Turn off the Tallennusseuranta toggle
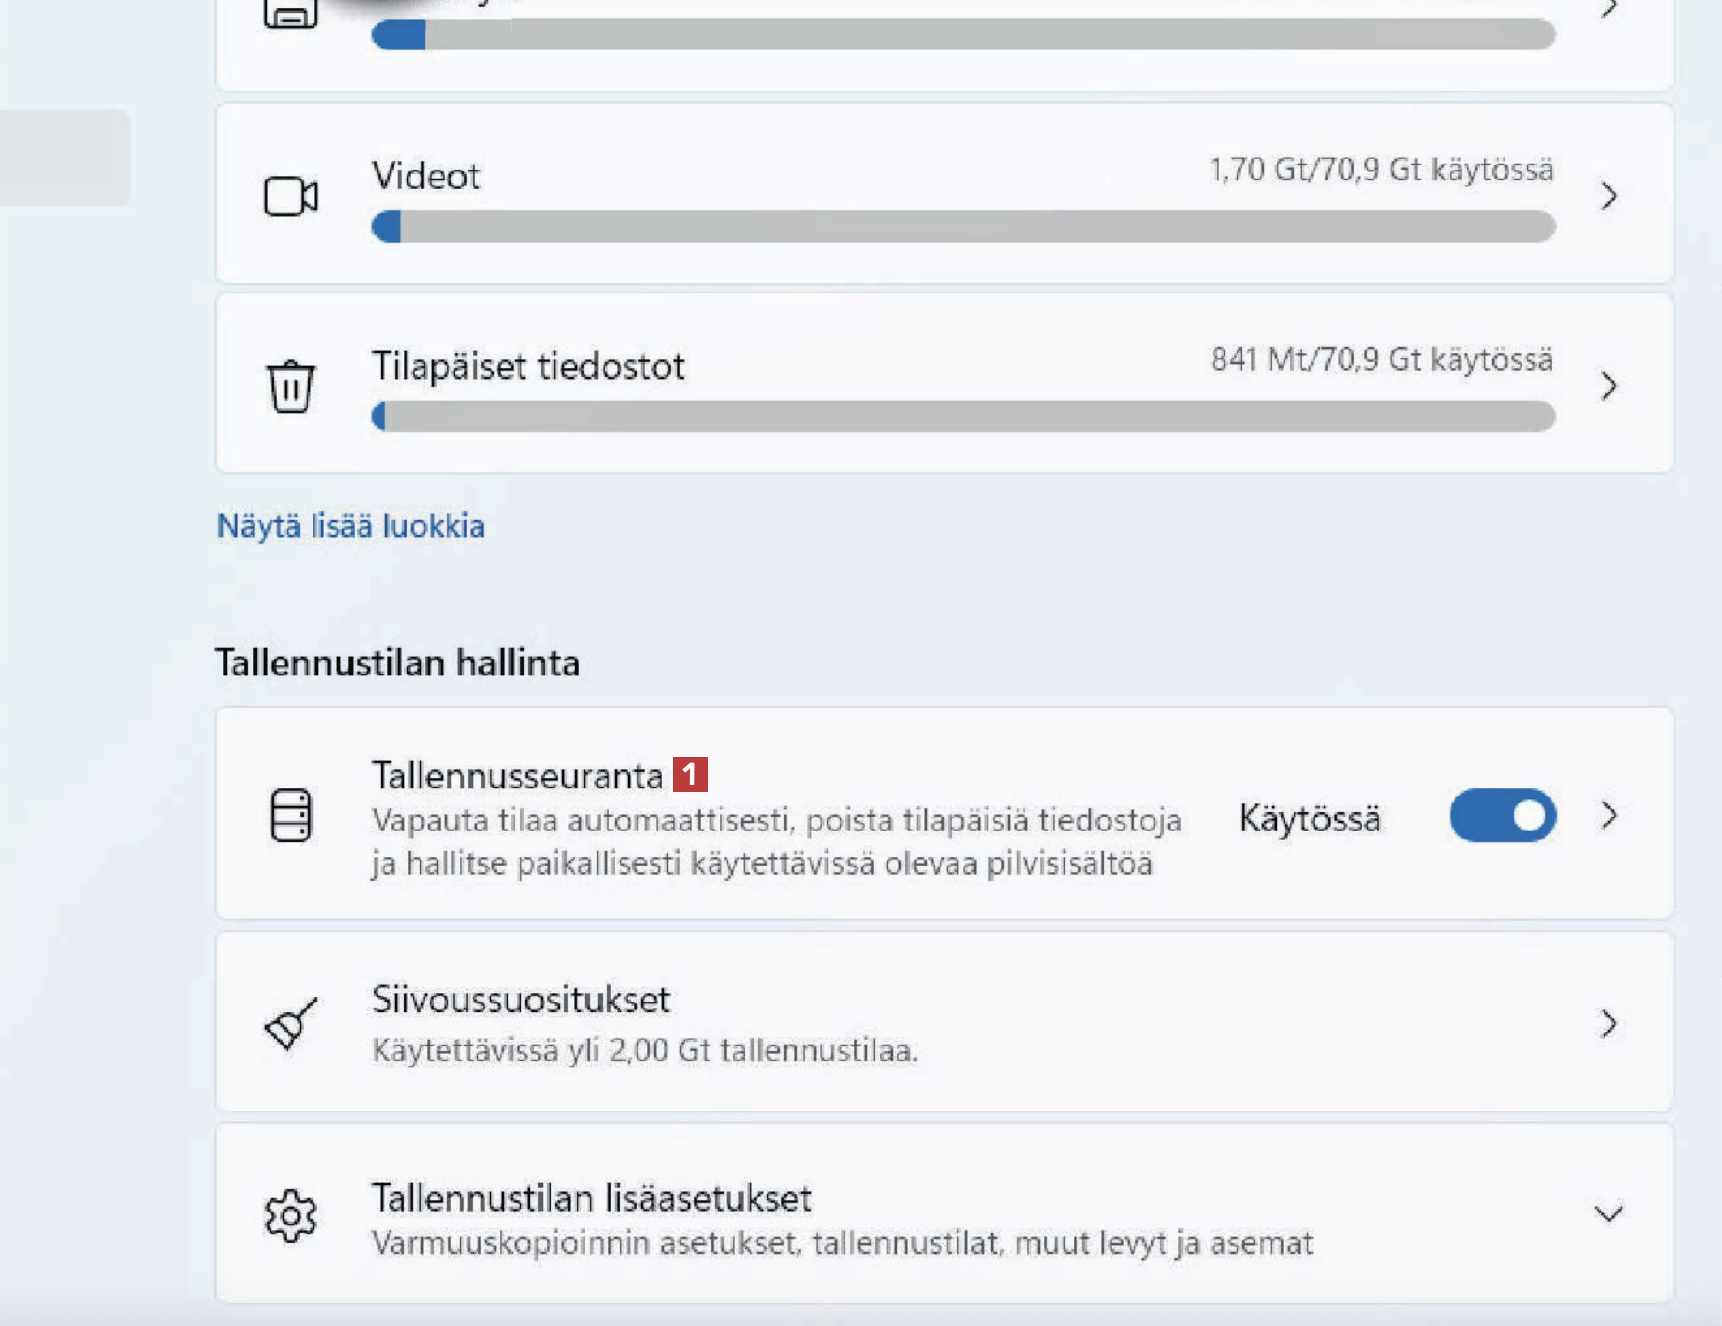This screenshot has width=1722, height=1326. click(x=1503, y=816)
